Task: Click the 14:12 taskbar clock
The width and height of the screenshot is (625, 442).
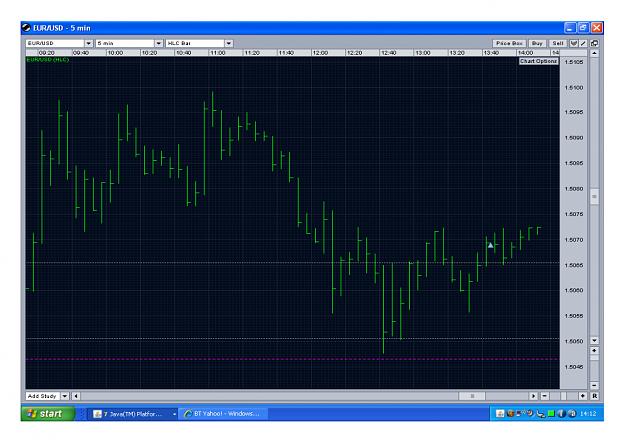Action: 588,414
